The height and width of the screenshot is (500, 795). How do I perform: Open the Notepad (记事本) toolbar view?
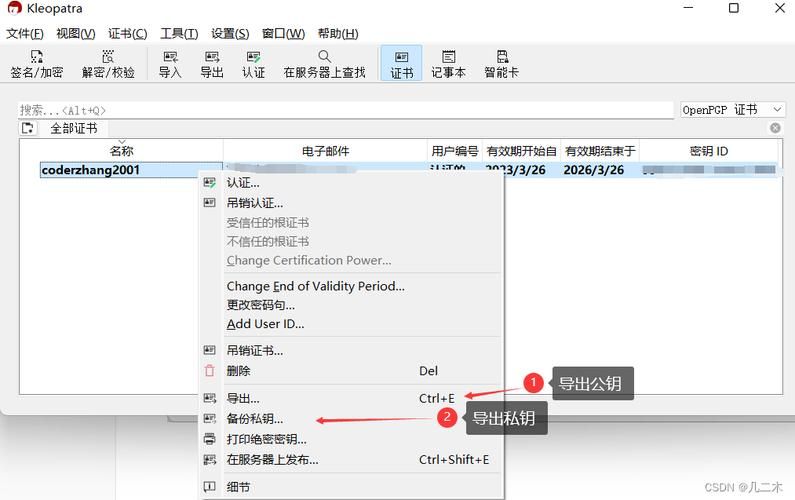click(449, 63)
